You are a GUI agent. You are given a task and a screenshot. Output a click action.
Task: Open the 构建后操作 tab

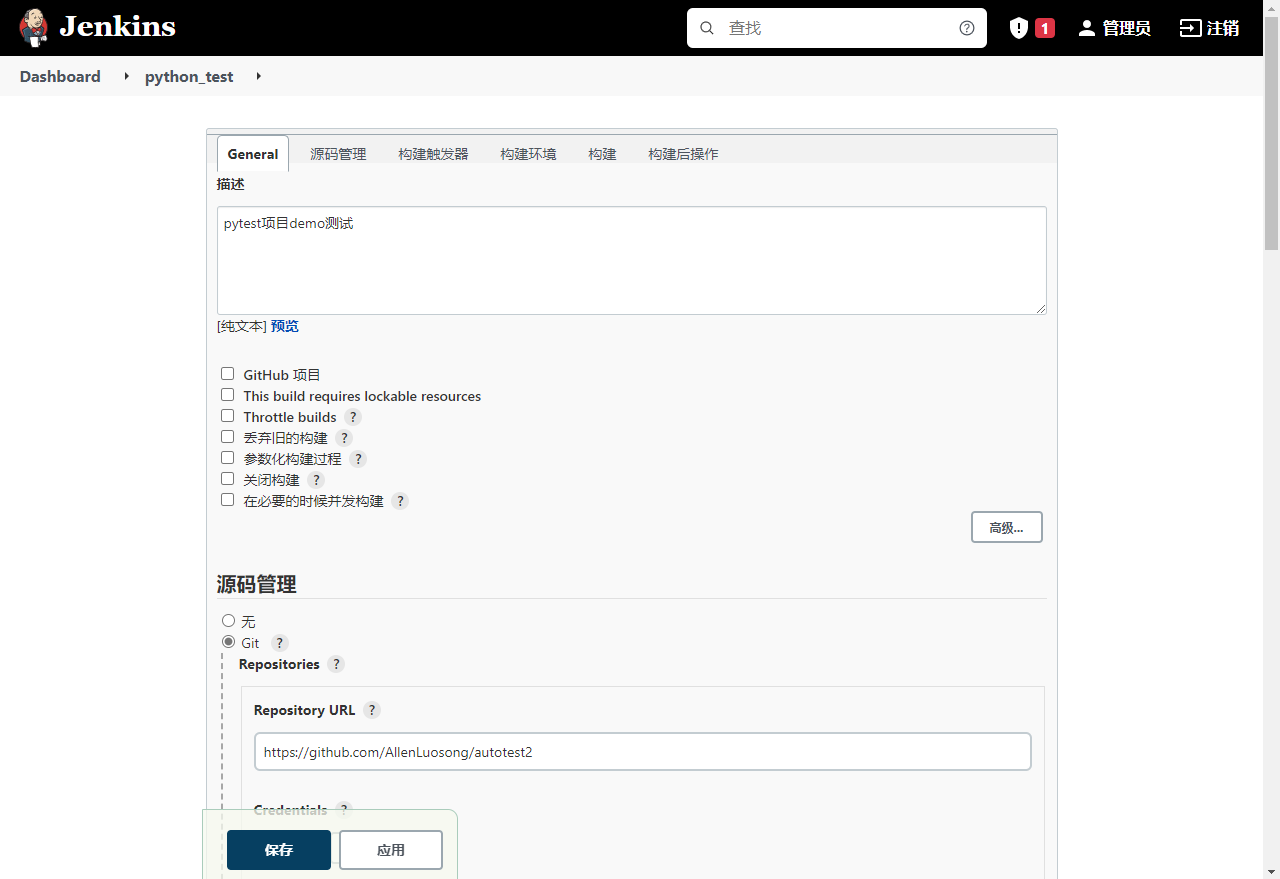point(683,153)
